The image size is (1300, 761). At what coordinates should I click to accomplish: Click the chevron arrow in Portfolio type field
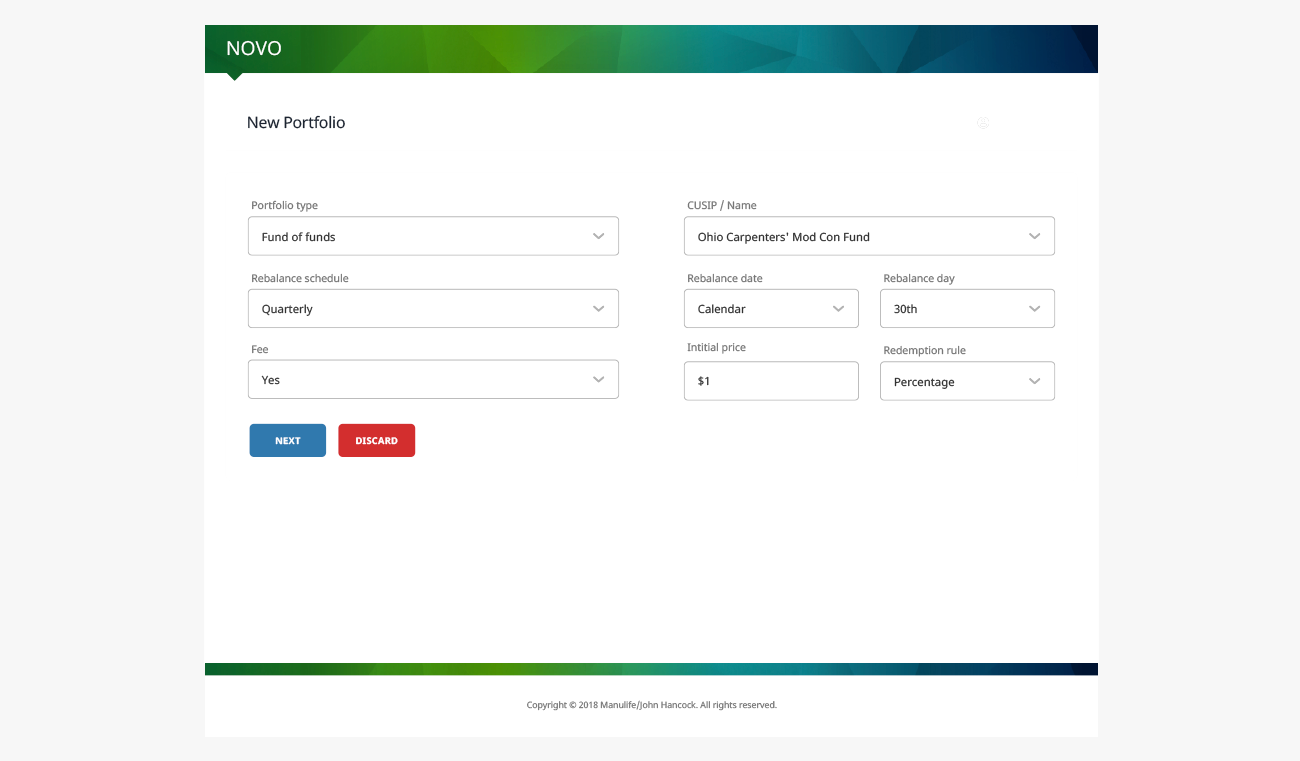[x=598, y=237]
